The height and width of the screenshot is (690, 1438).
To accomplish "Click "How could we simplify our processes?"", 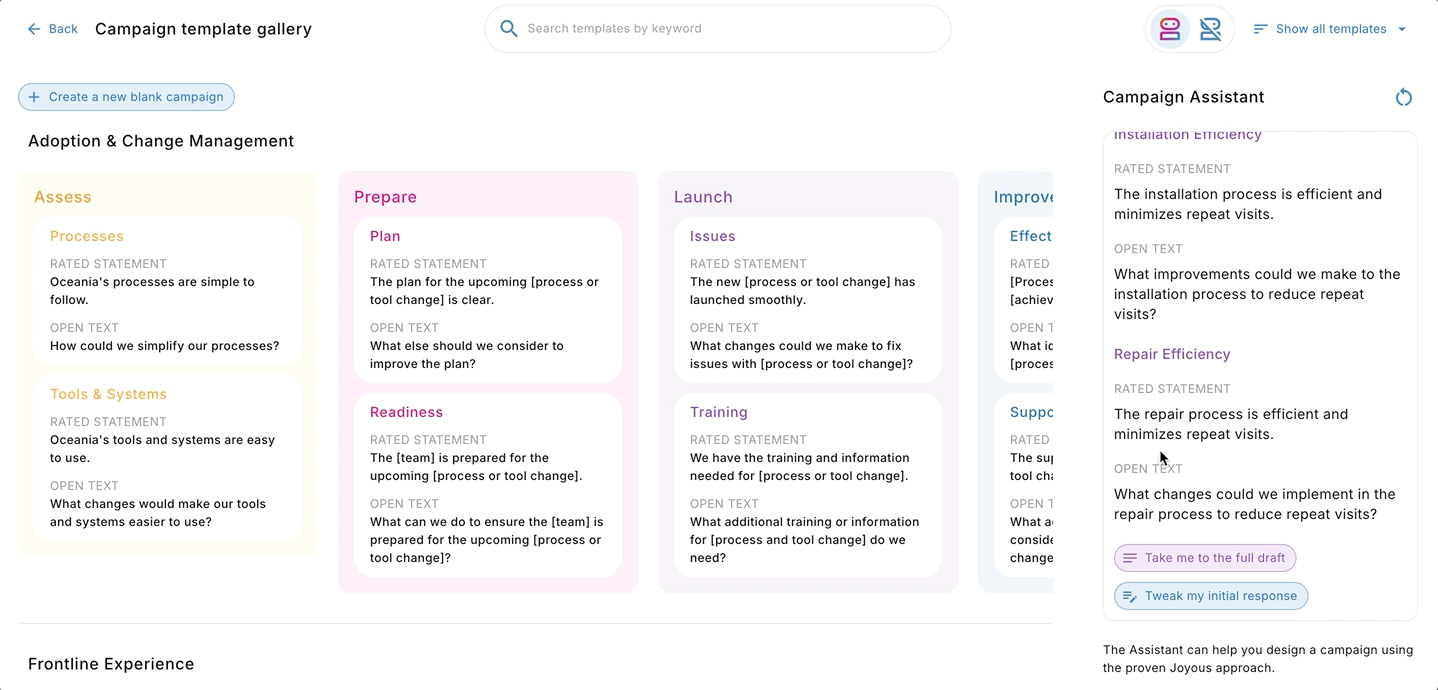I will [x=165, y=346].
